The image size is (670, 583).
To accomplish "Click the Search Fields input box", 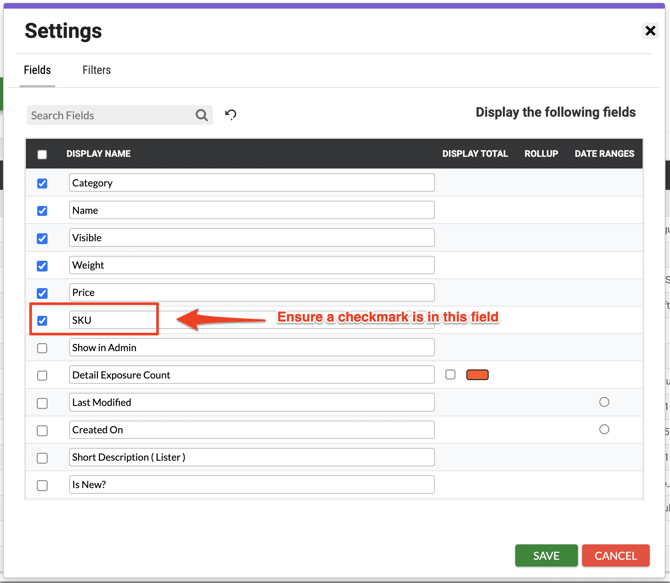I will (110, 115).
